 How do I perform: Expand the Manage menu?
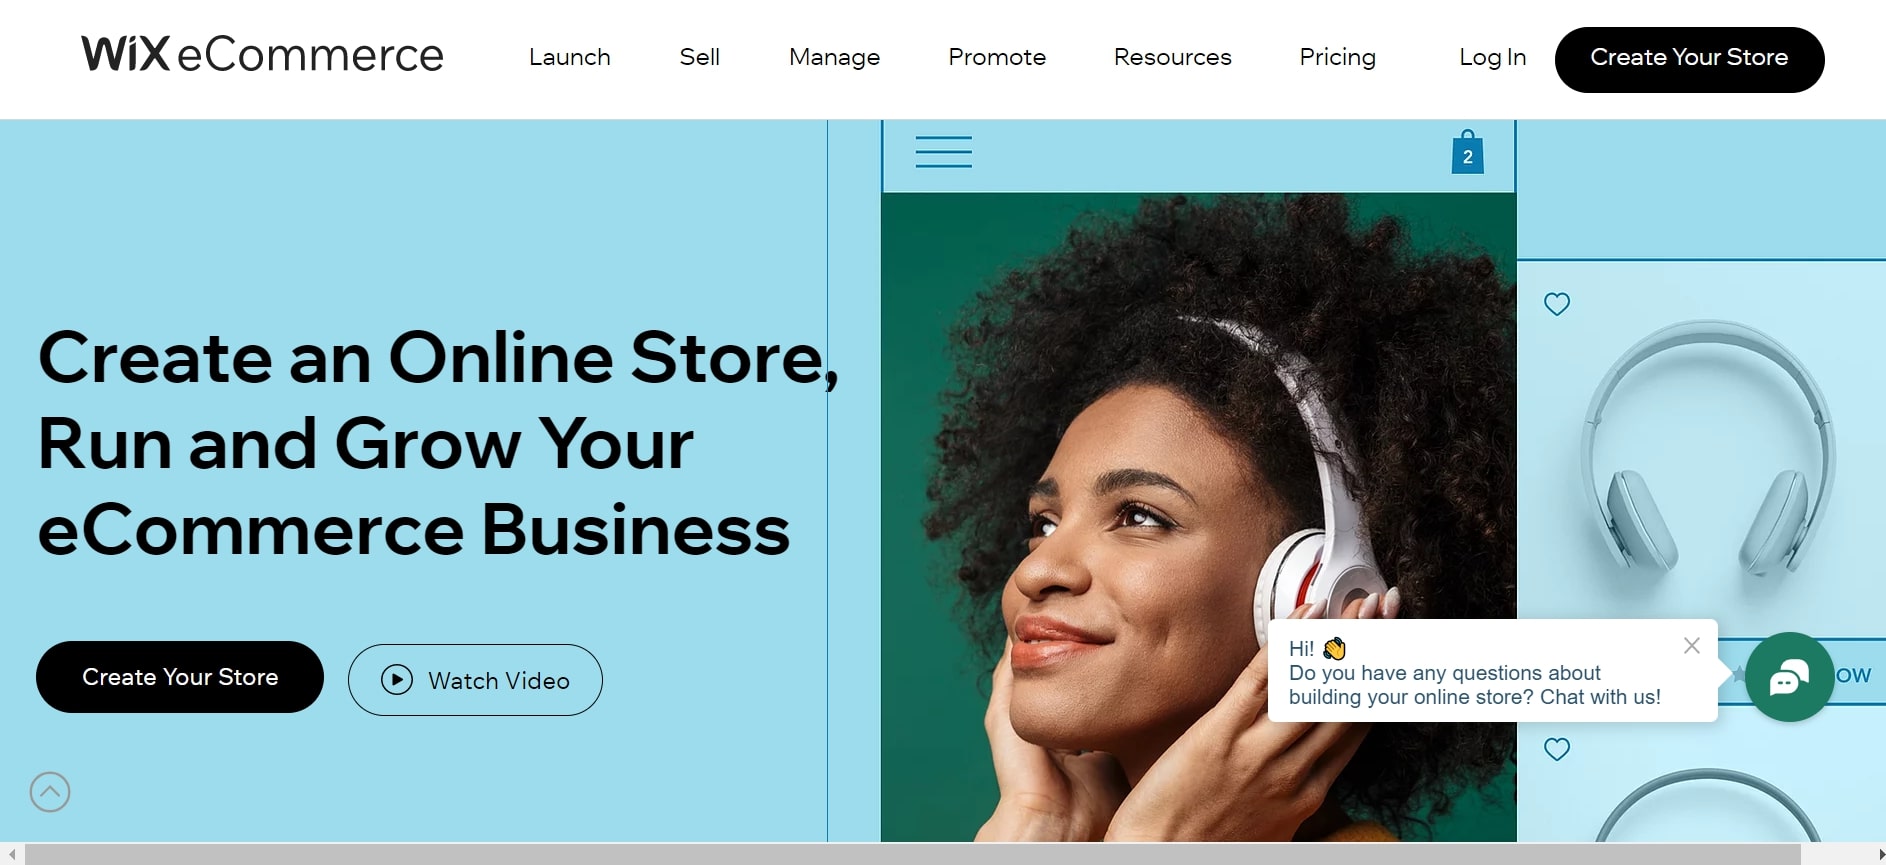[x=834, y=57]
